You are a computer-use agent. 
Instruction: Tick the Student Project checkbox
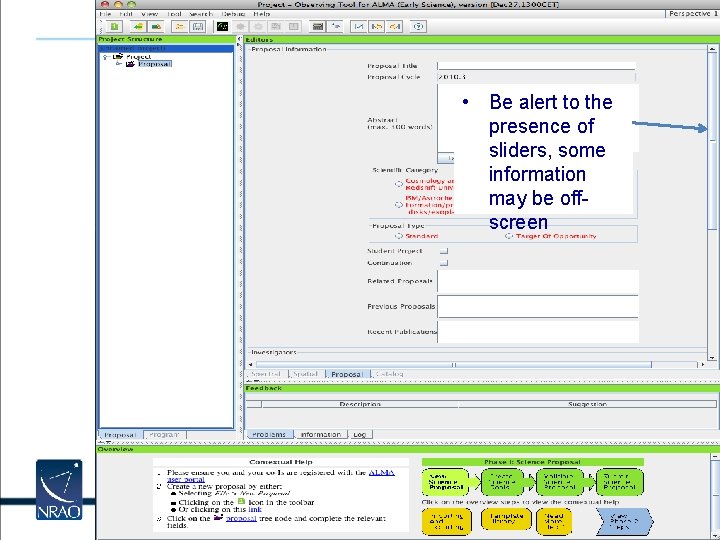444,251
